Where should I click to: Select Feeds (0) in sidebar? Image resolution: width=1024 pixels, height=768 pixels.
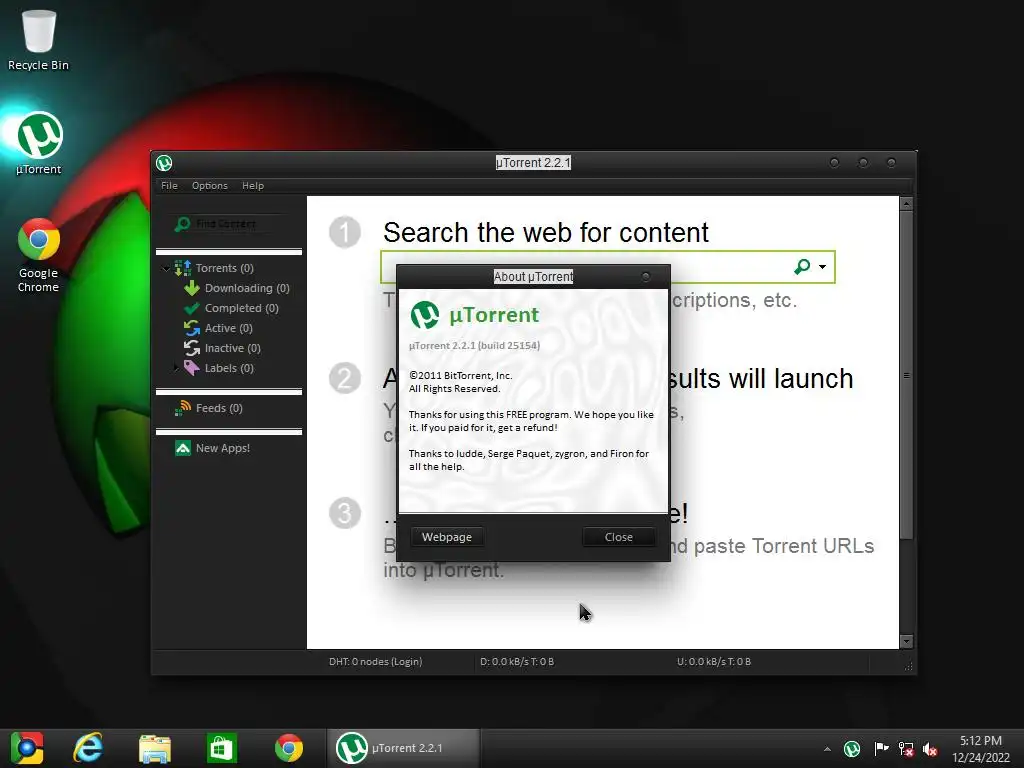[219, 408]
